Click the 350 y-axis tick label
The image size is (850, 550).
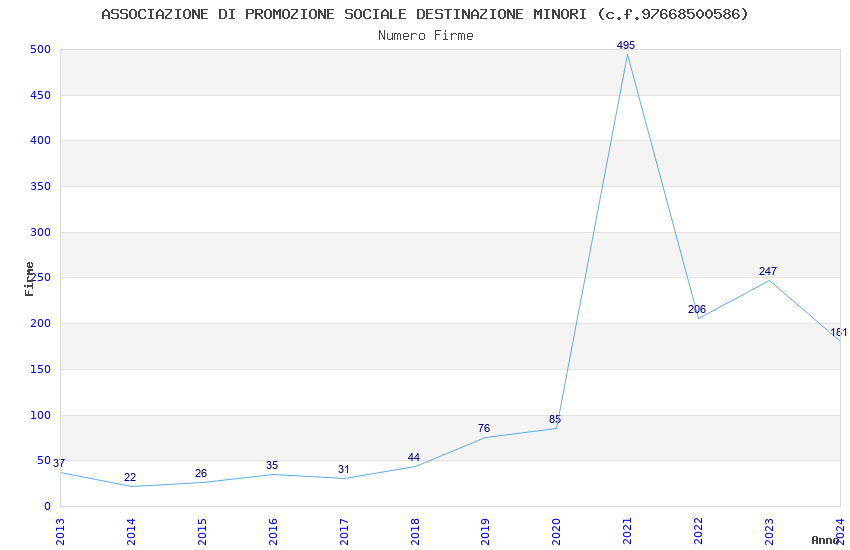pos(40,186)
